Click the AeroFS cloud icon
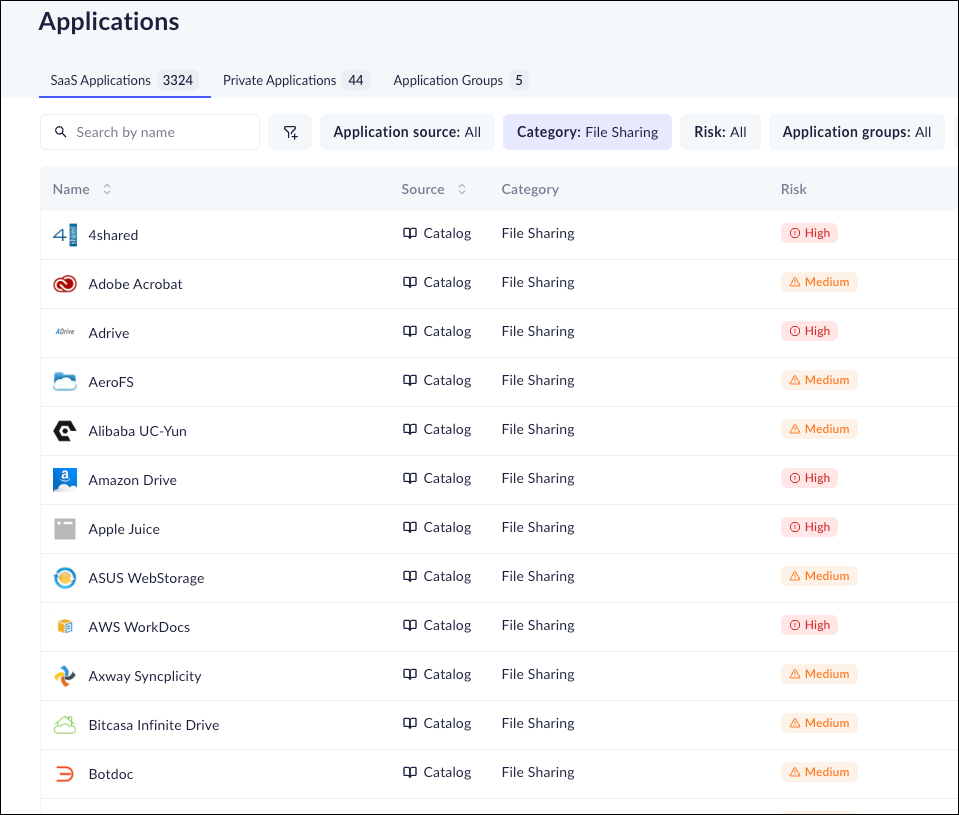Image resolution: width=959 pixels, height=815 pixels. [x=65, y=382]
